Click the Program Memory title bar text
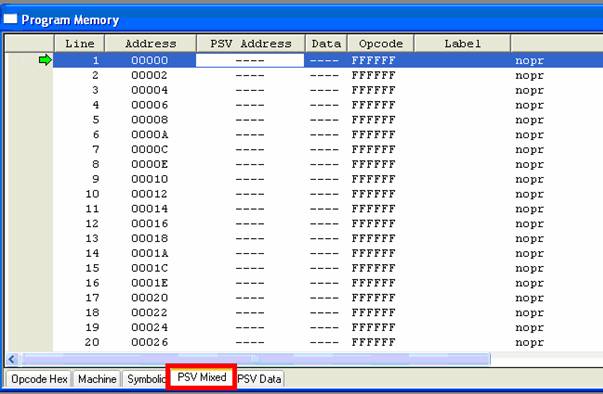This screenshot has height=394, width=603. (x=70, y=20)
